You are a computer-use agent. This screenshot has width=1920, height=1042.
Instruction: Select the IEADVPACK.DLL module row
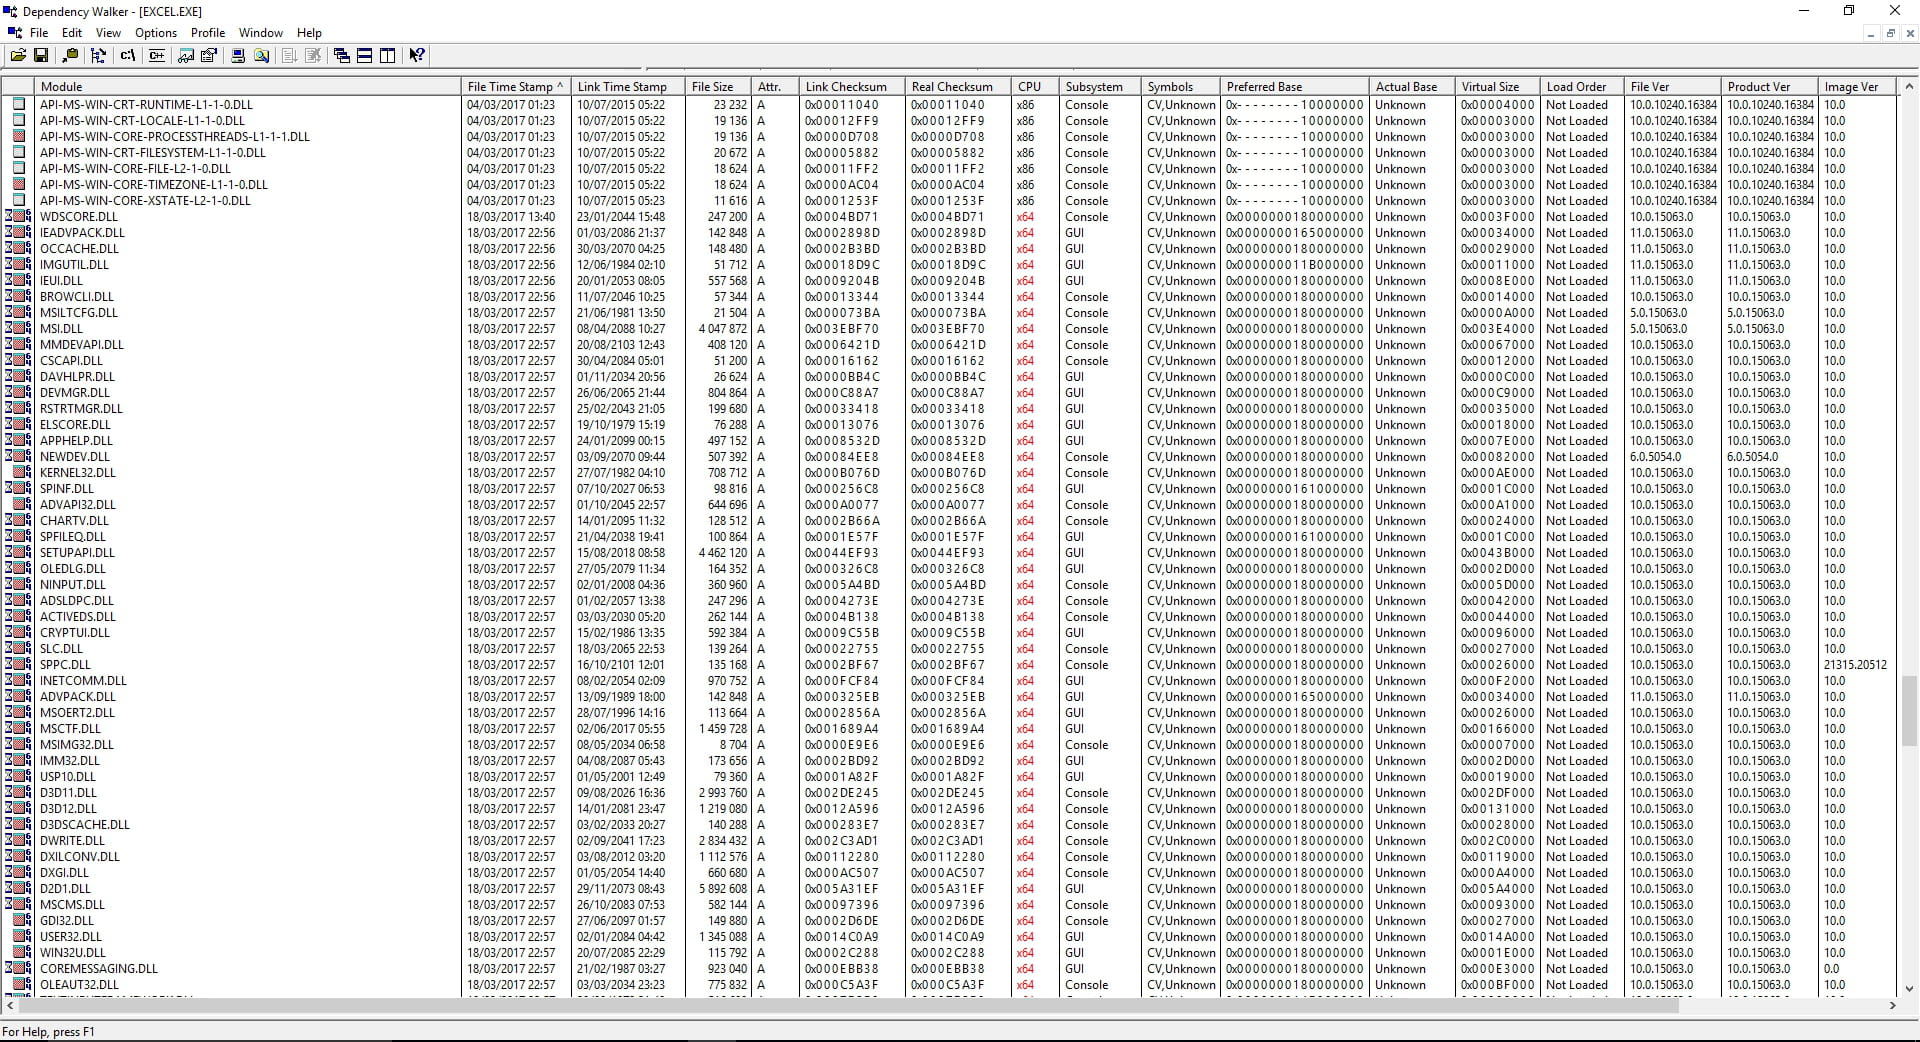tap(950, 232)
